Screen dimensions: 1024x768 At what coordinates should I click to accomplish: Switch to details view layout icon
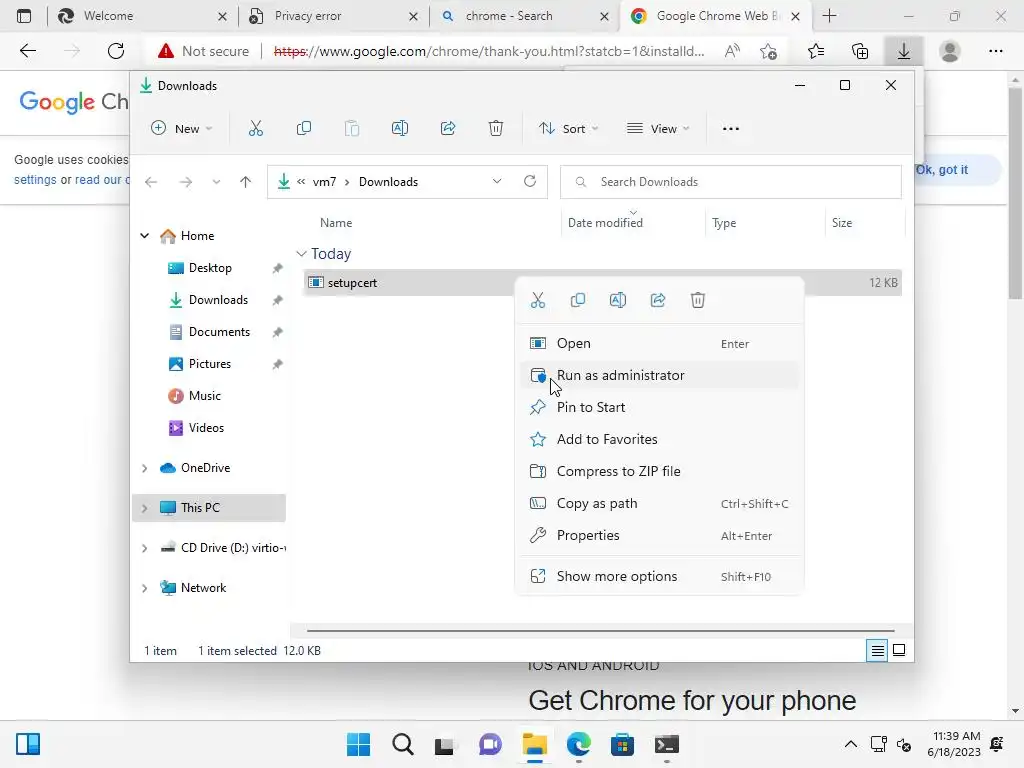pyautogui.click(x=877, y=650)
